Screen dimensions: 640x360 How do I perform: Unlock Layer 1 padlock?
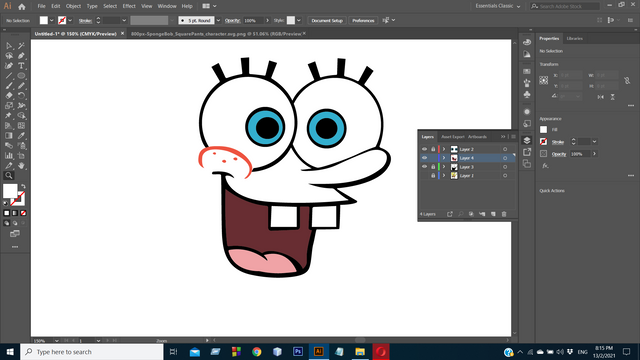[x=433, y=176]
